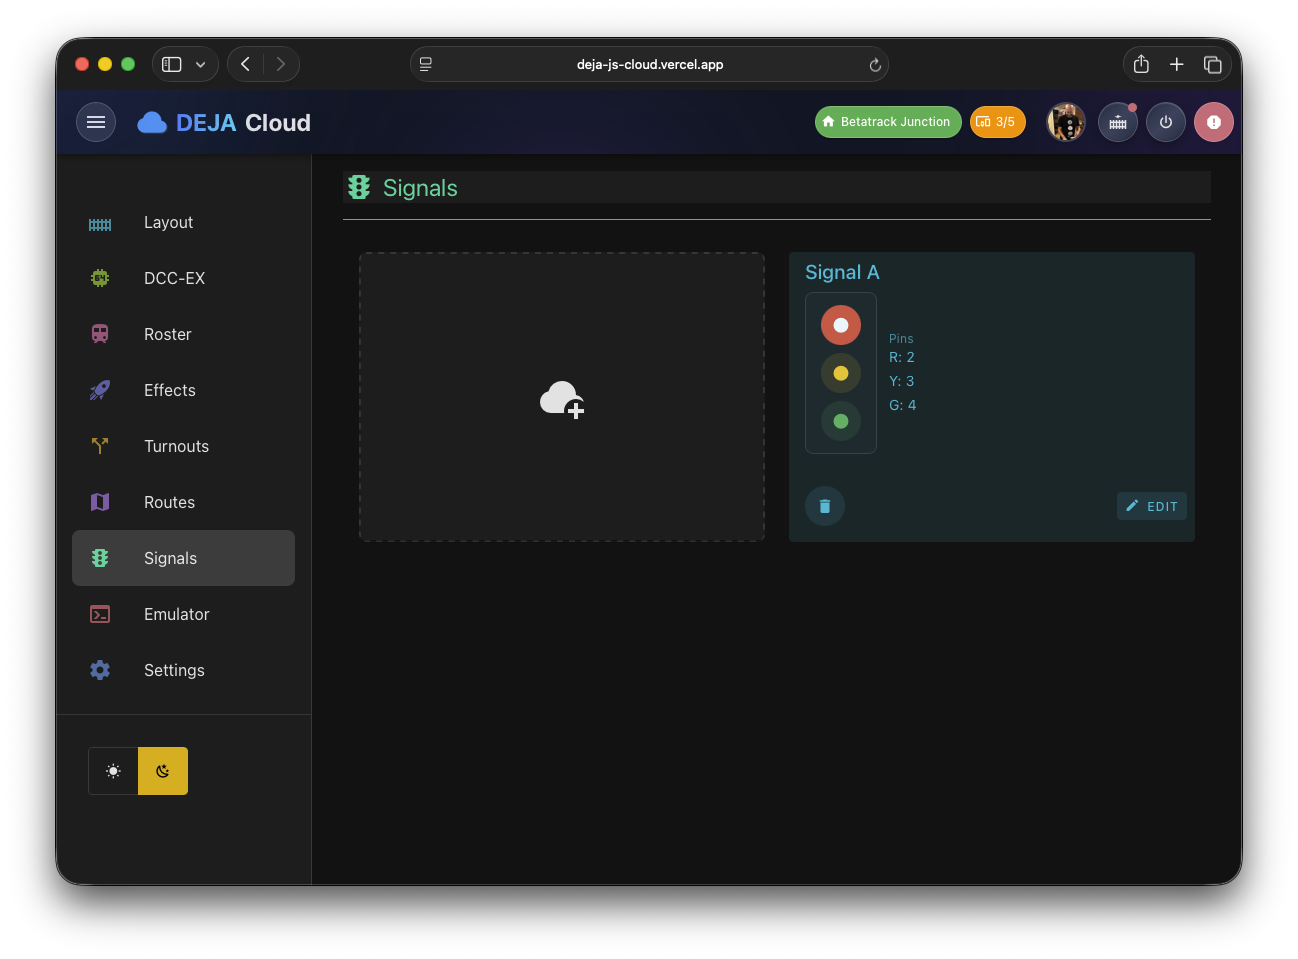Enable light mode with sun toggle
The image size is (1298, 959).
[113, 771]
